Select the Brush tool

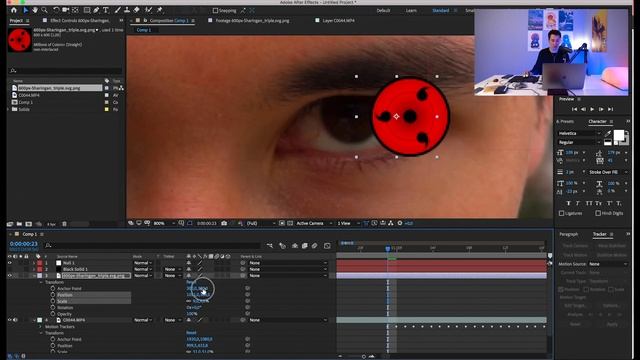click(x=118, y=10)
